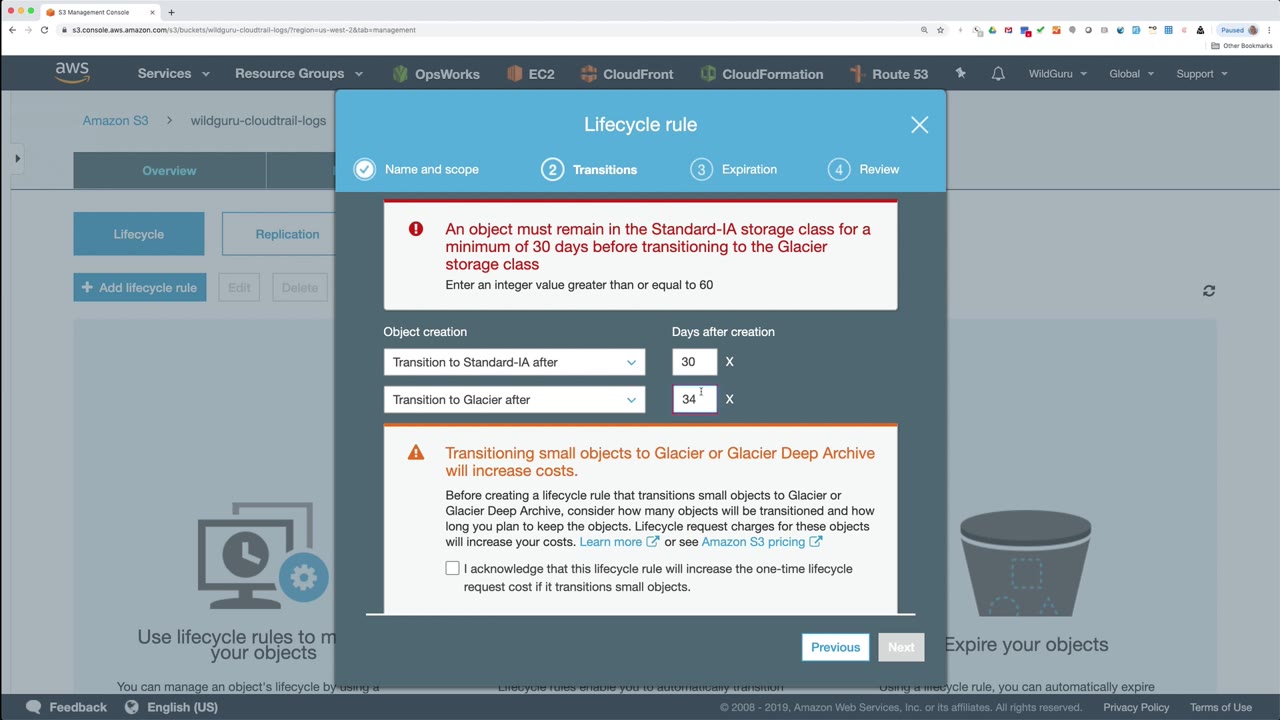
Task: Click the step 4 Review circle
Action: (839, 169)
